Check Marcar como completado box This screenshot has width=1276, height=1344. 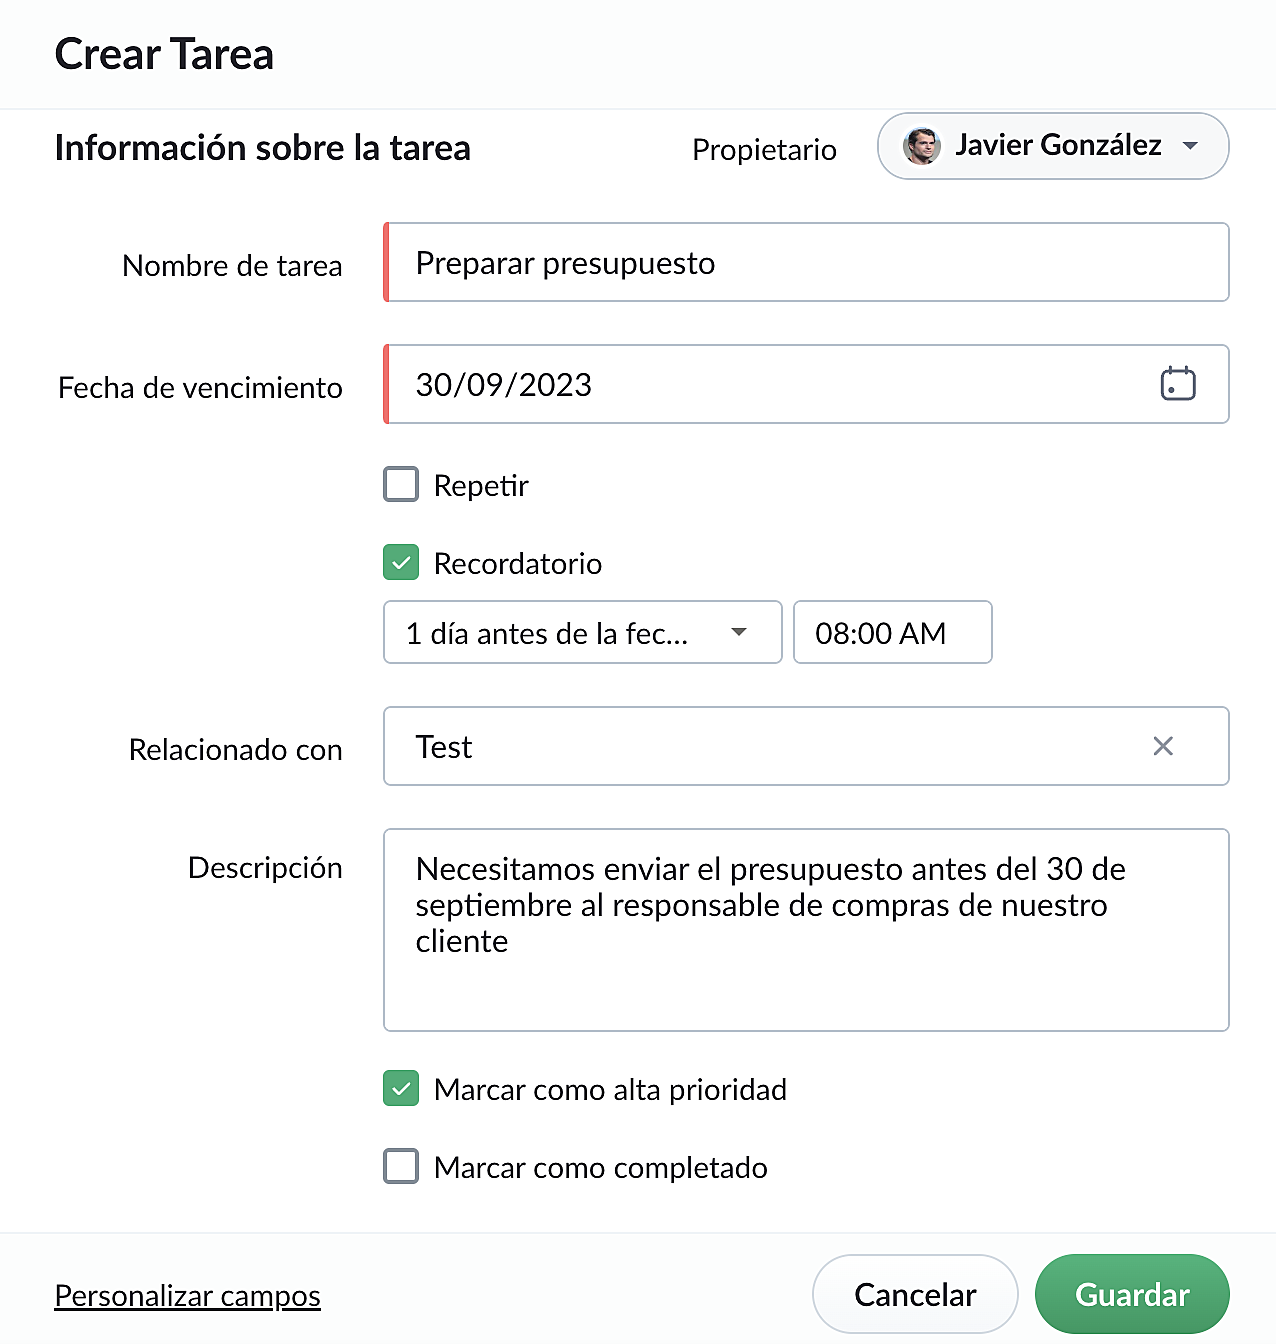tap(401, 1167)
